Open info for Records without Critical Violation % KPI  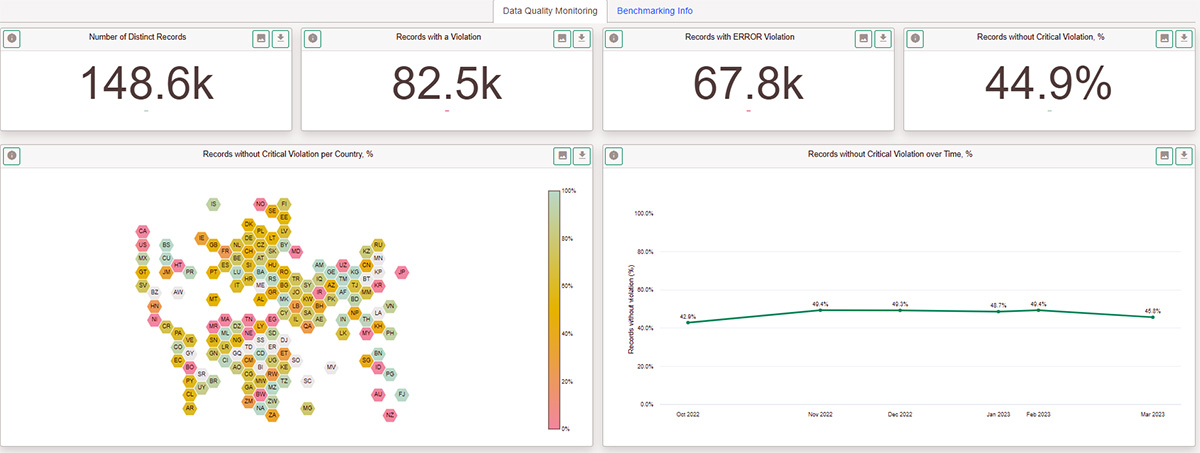tap(916, 39)
